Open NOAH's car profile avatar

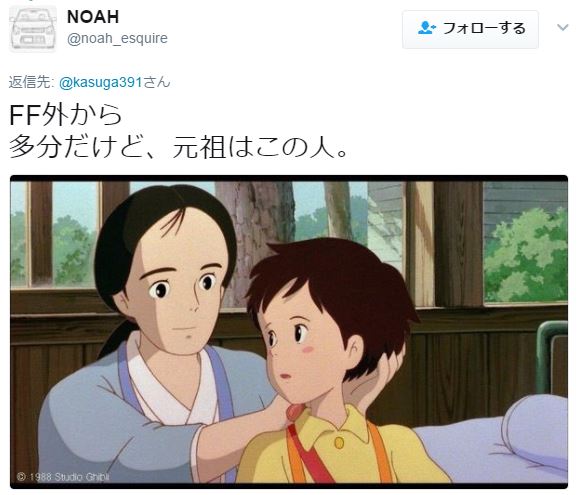click(33, 29)
